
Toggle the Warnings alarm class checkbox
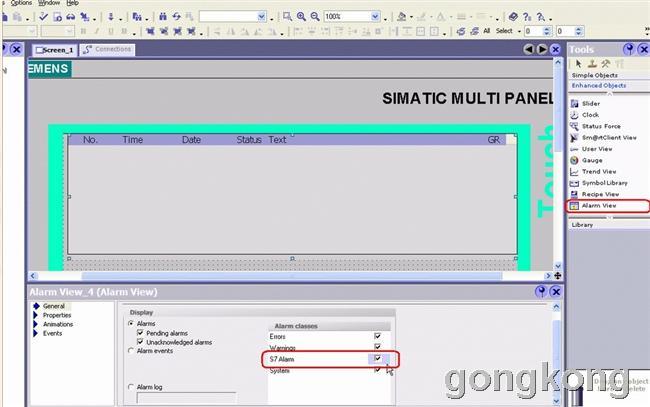click(377, 347)
